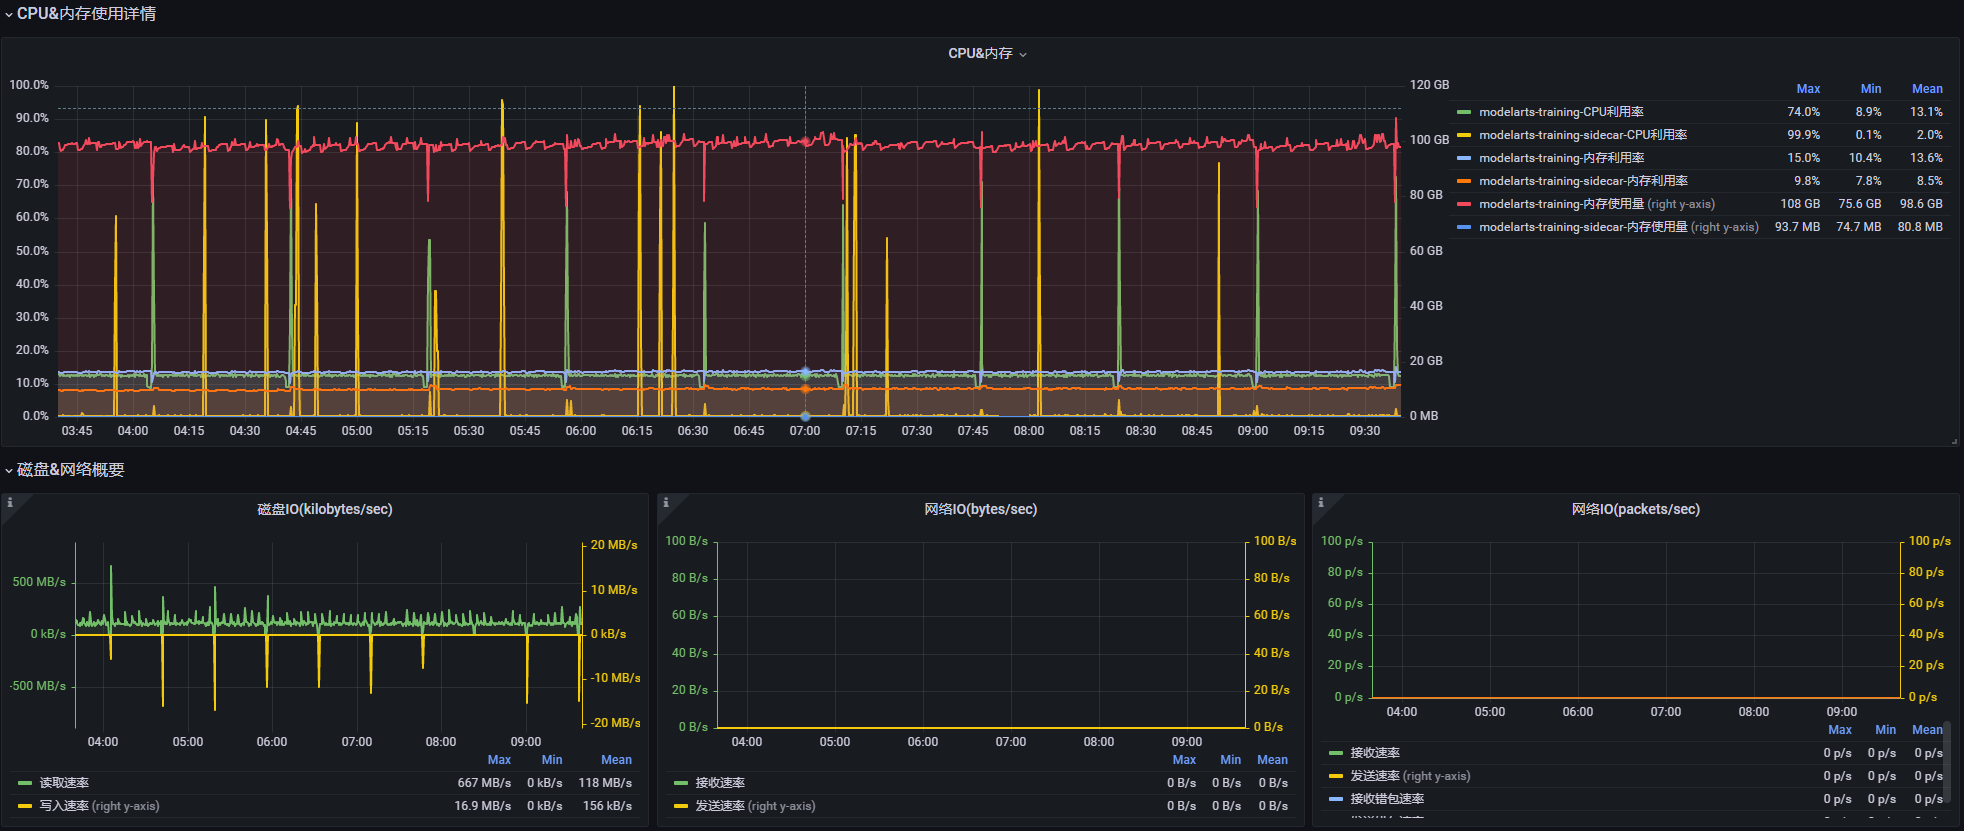Toggle modelarts-training-内存使用量 series visibility
The width and height of the screenshot is (1964, 831).
(x=1597, y=204)
